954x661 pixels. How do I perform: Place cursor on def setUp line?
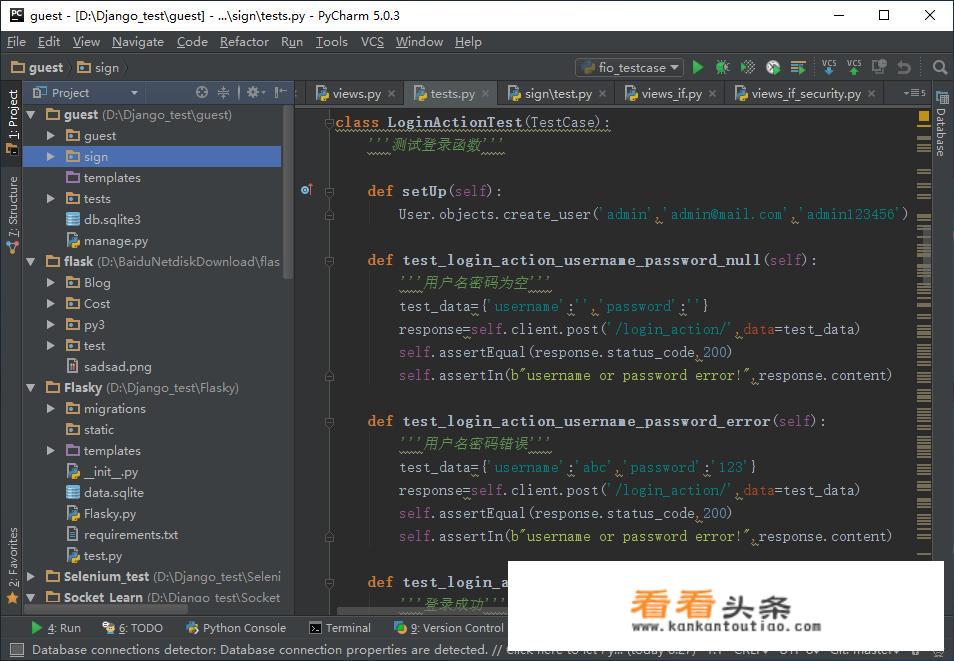click(x=434, y=191)
